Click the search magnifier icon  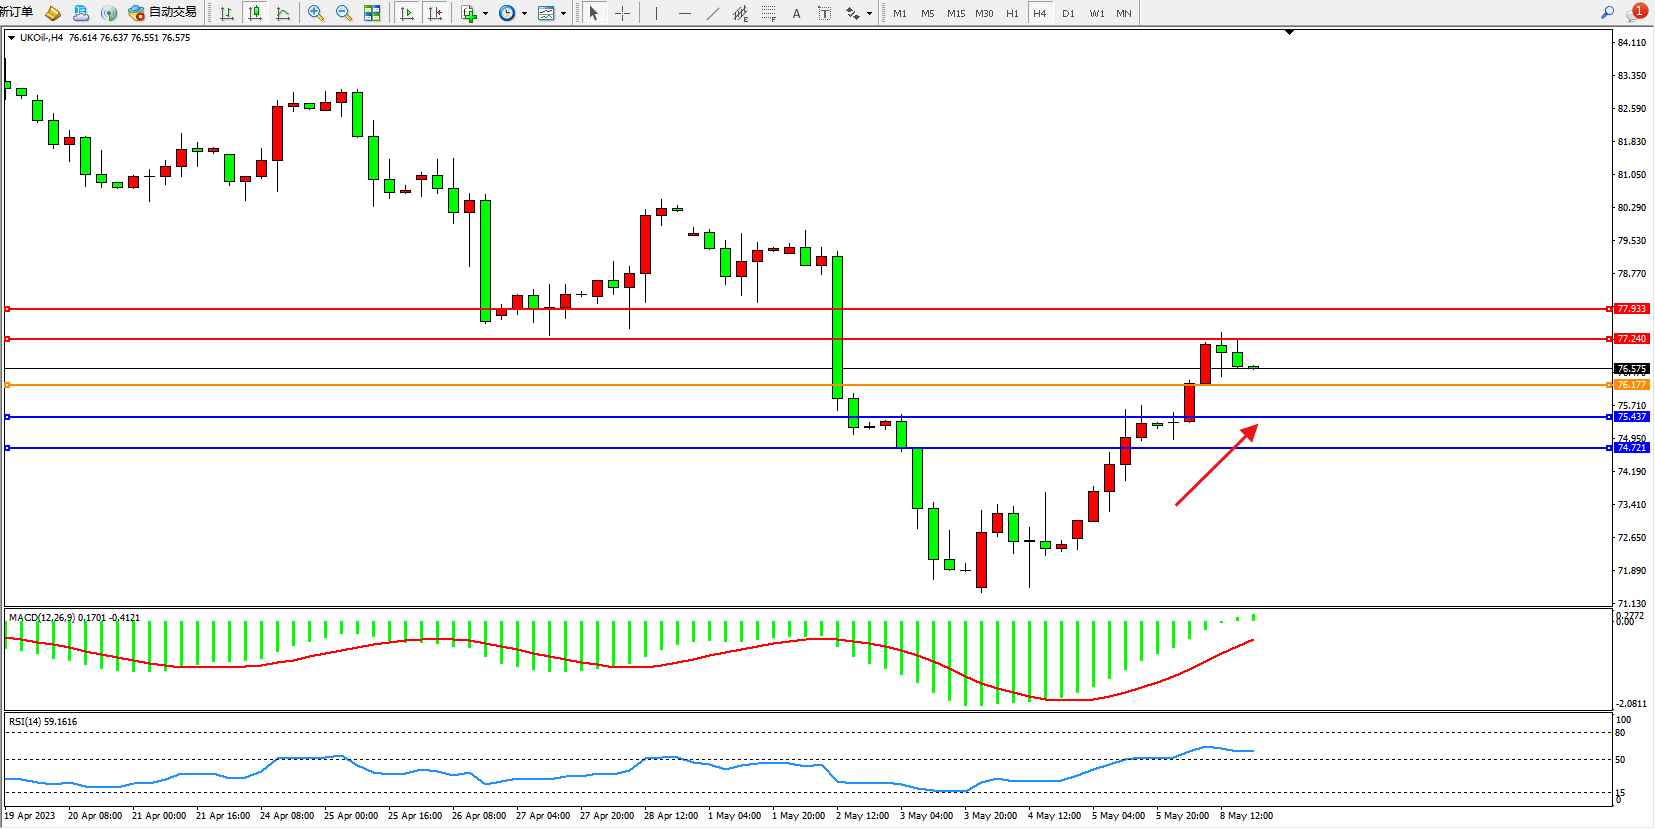pyautogui.click(x=1607, y=13)
